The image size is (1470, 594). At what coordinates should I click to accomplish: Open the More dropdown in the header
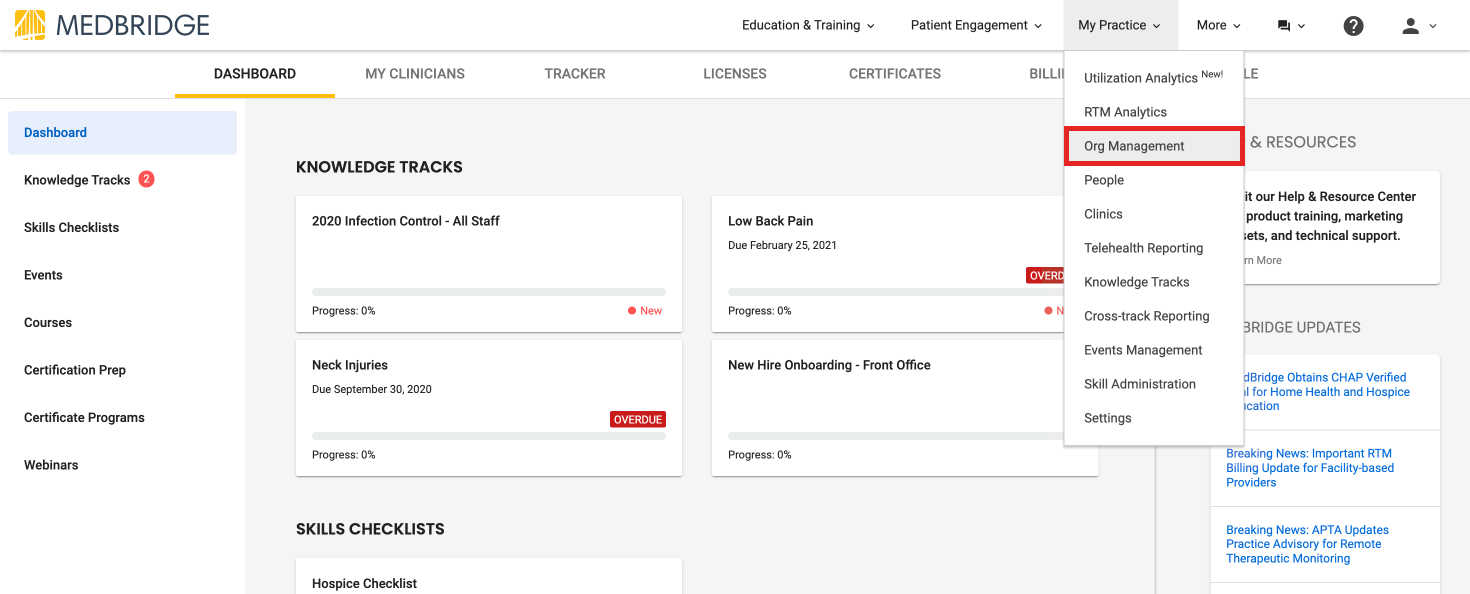[1218, 25]
